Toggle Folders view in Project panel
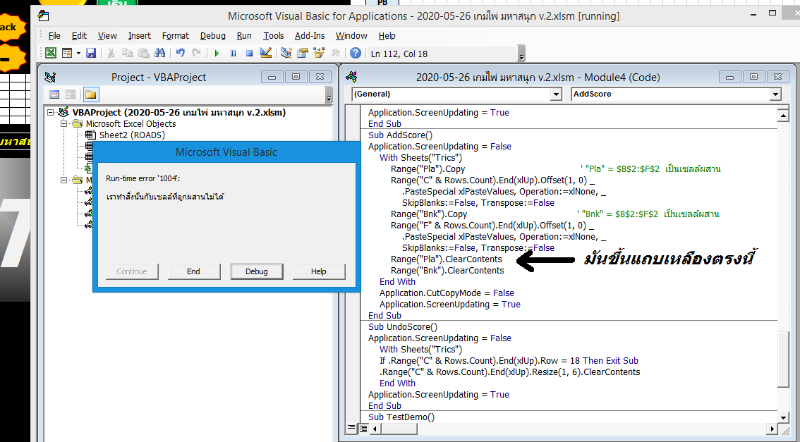The height and width of the screenshot is (442, 800). click(90, 94)
